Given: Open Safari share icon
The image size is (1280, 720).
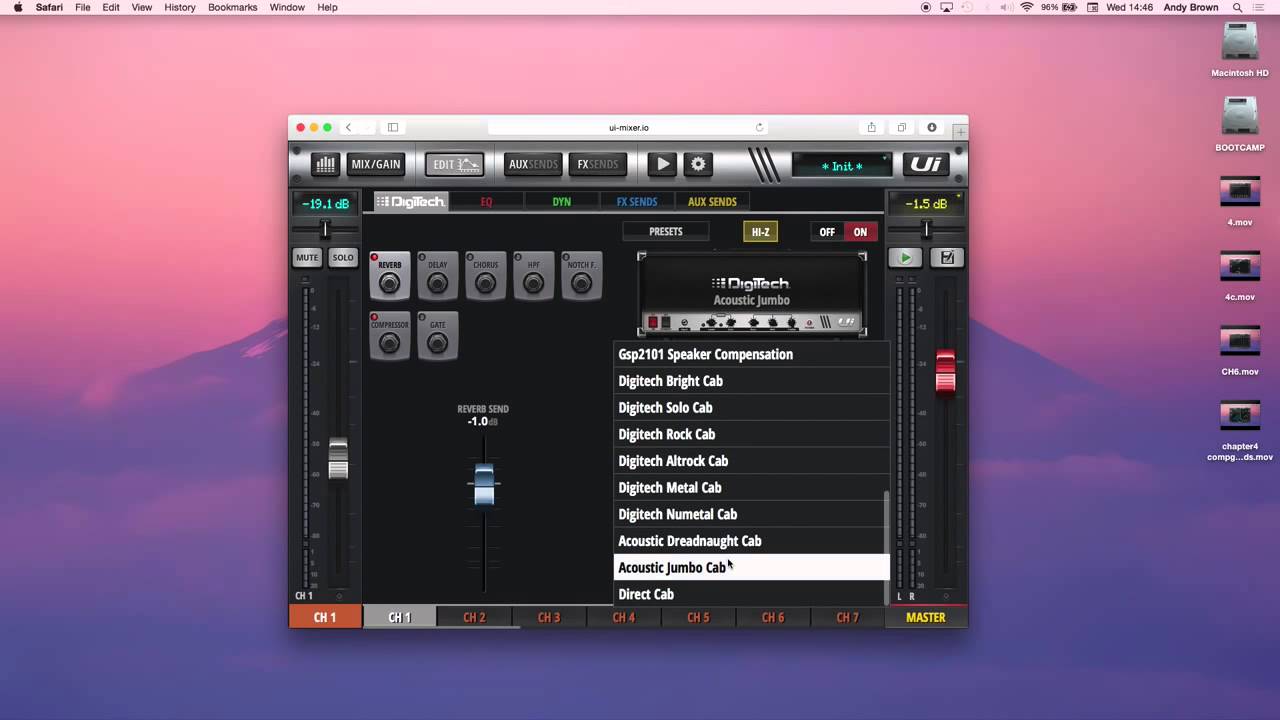Looking at the screenshot, I should point(871,127).
